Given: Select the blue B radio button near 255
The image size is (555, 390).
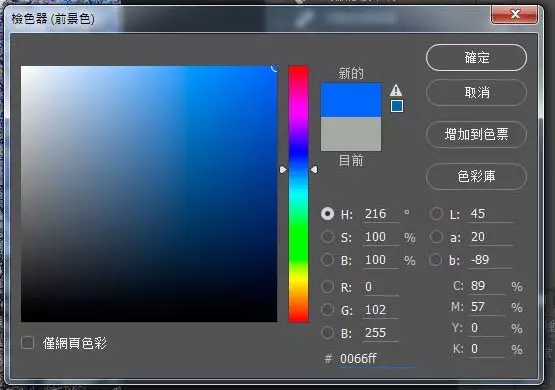Looking at the screenshot, I should (x=327, y=333).
